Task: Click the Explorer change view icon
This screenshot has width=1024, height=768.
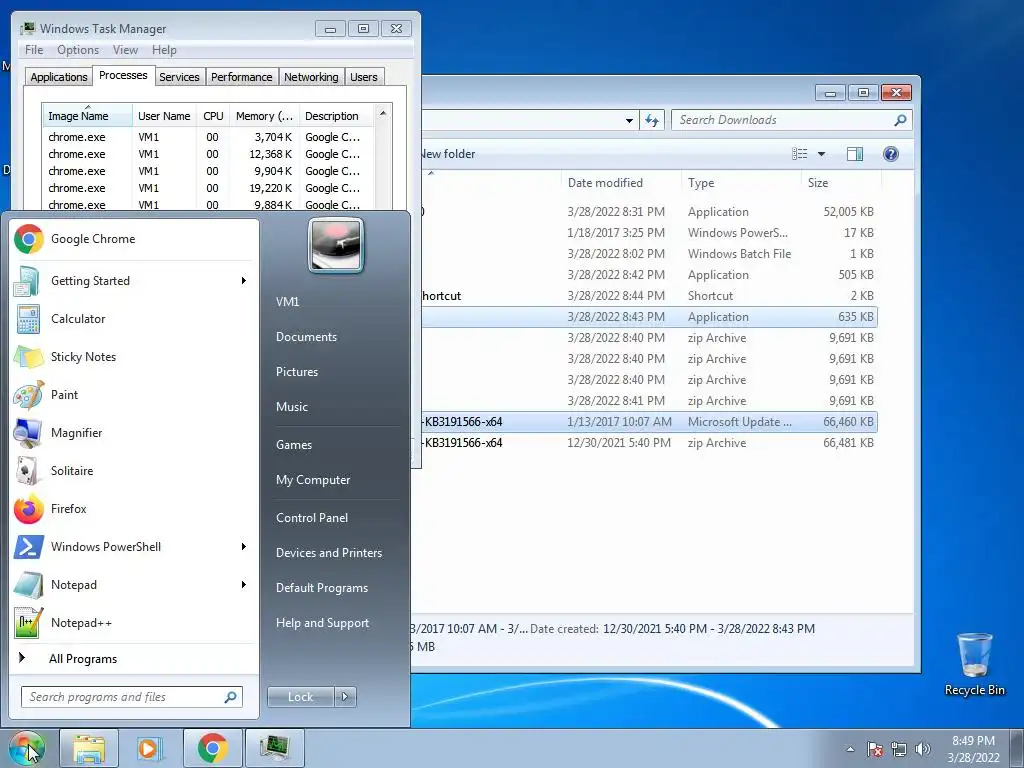Action: [799, 154]
